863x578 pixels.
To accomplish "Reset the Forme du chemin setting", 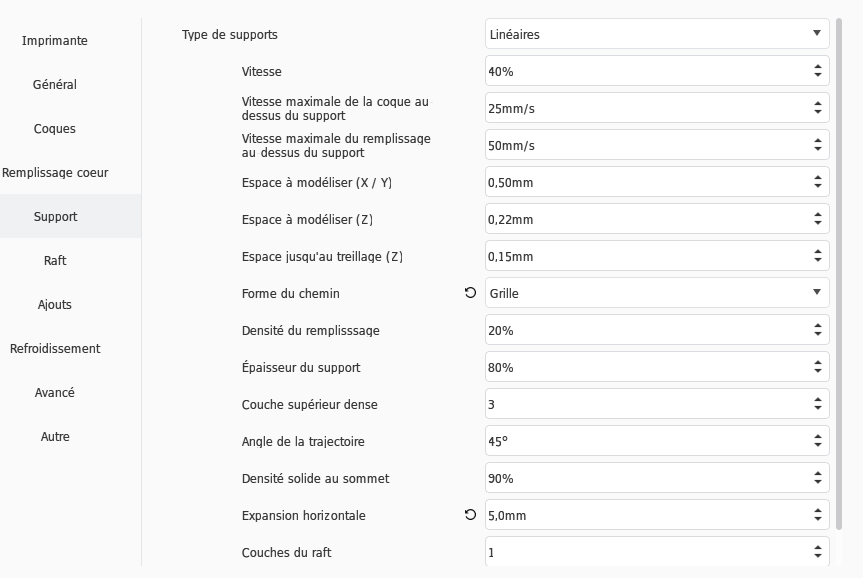I will [x=470, y=293].
